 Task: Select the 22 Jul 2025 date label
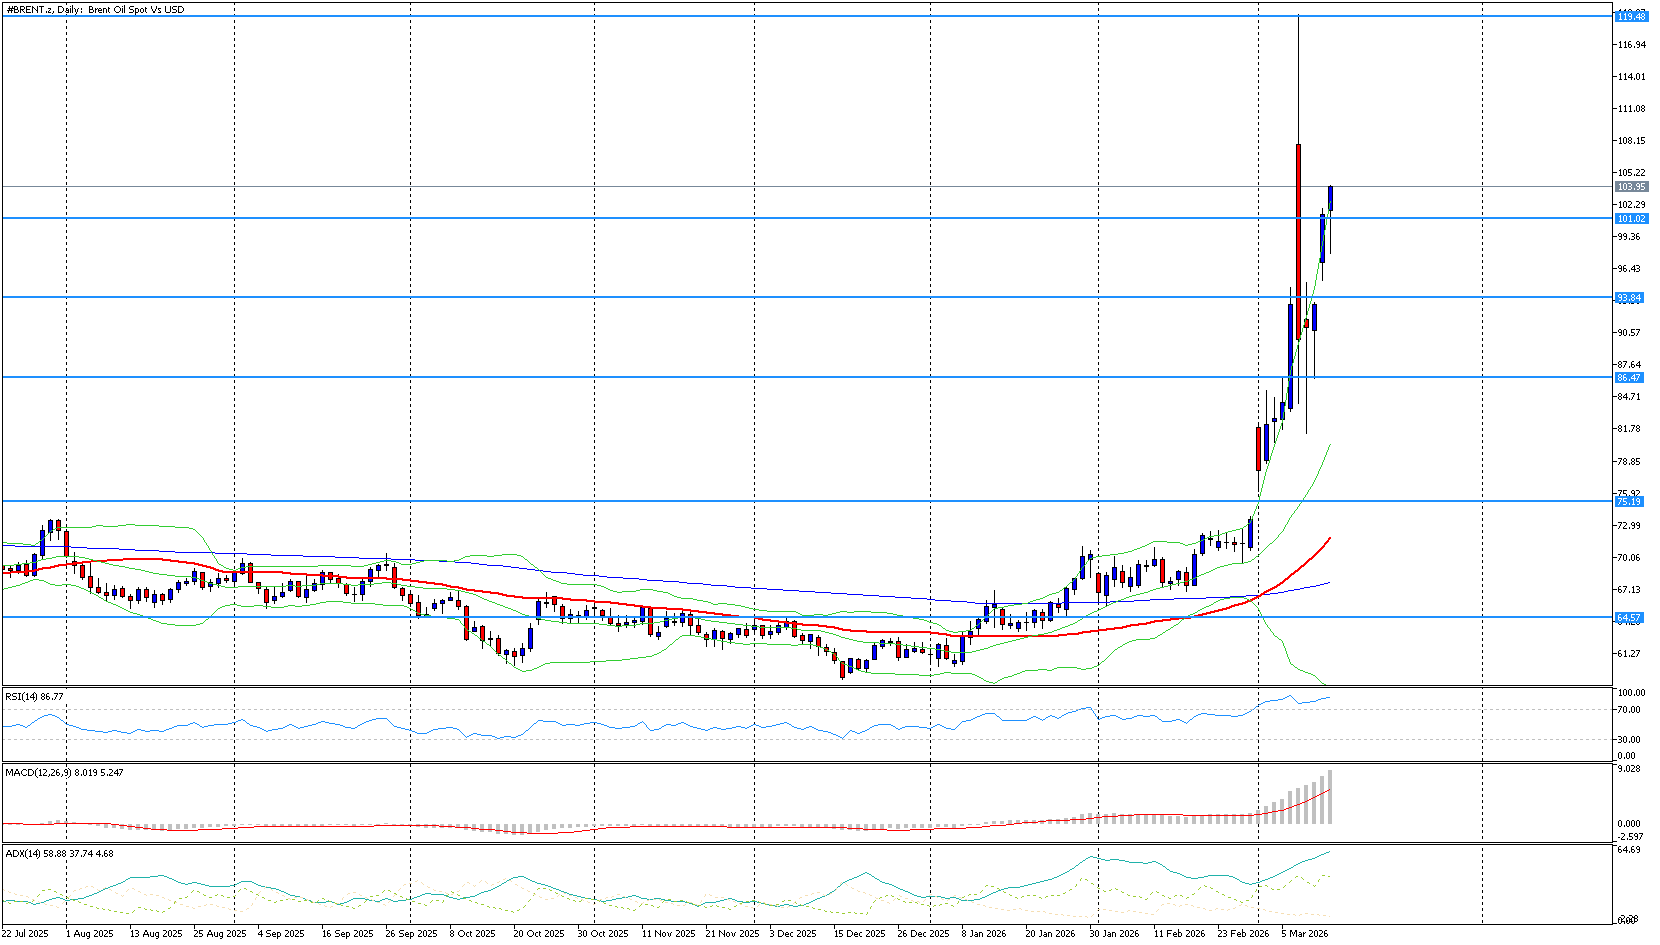click(x=25, y=933)
